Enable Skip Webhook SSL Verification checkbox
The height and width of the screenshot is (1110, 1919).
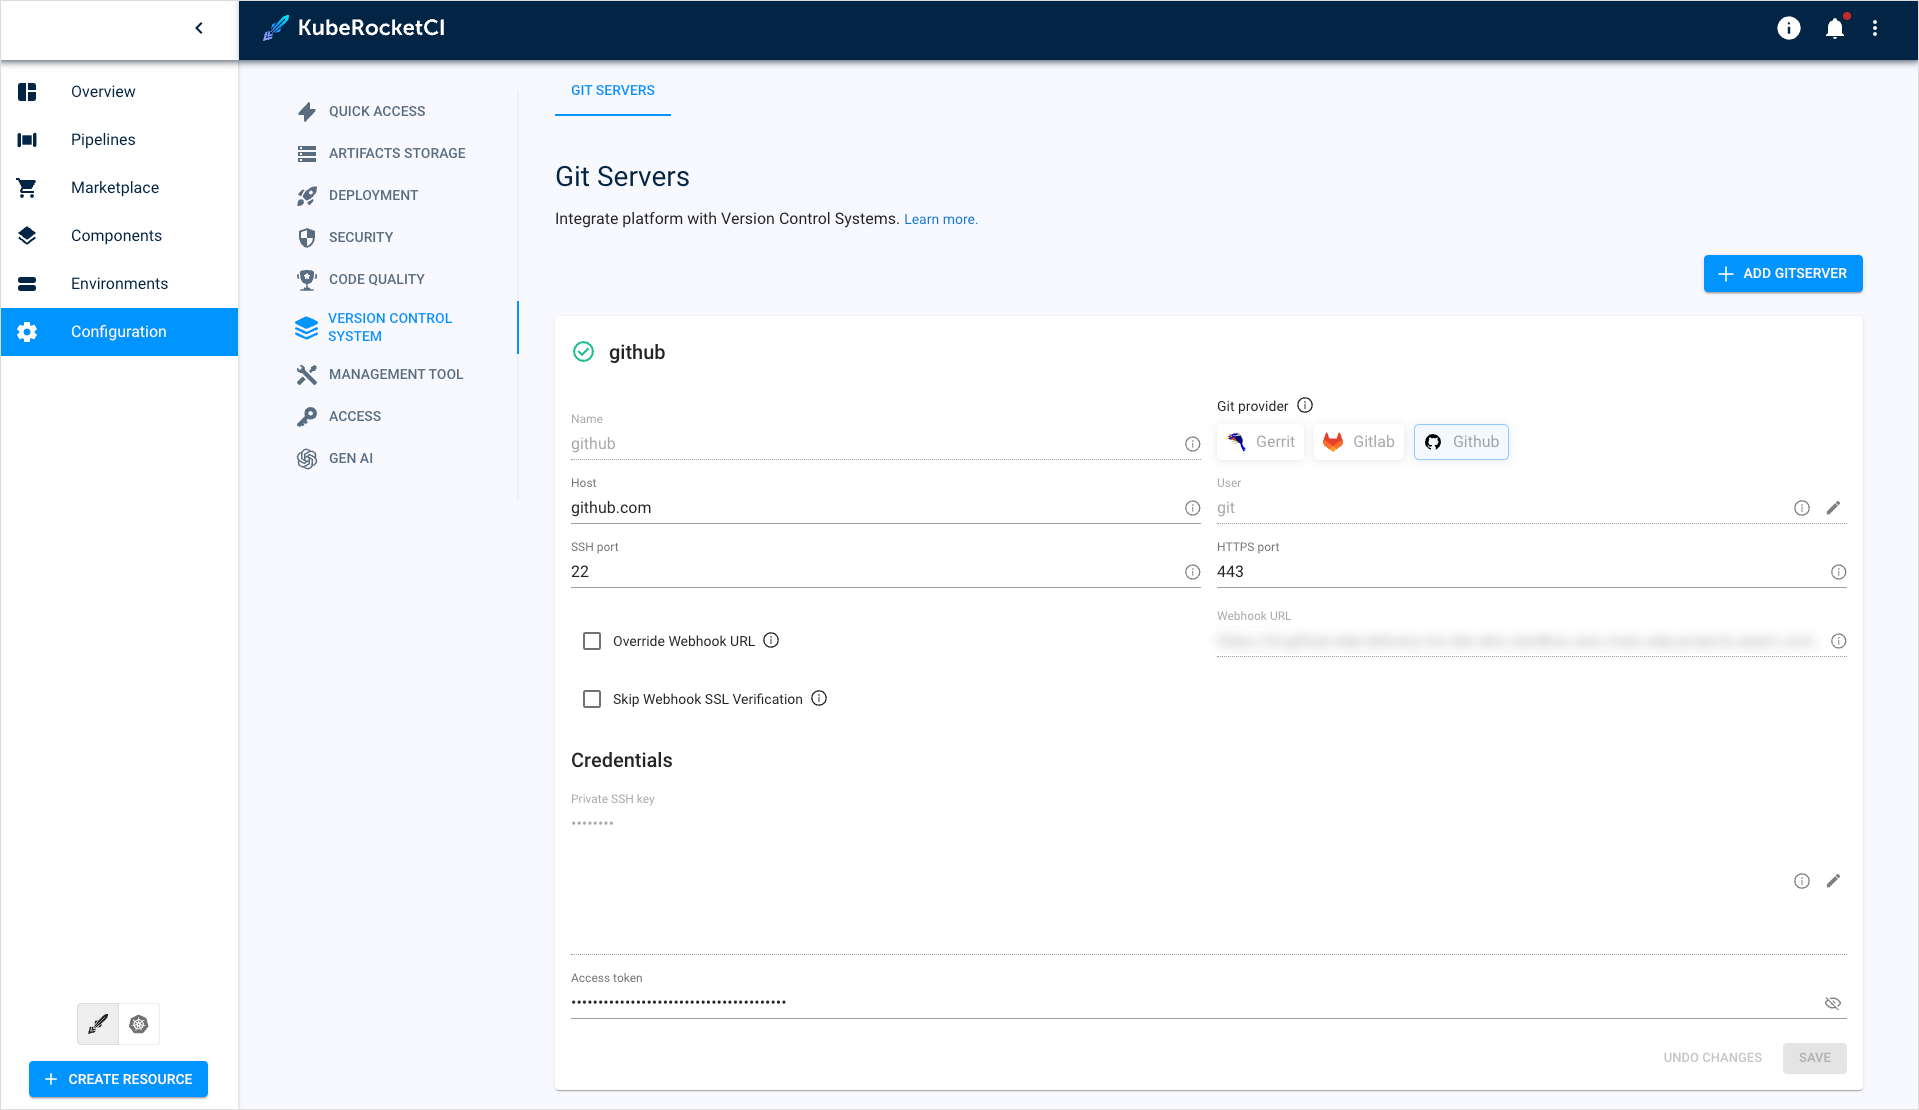(x=592, y=699)
